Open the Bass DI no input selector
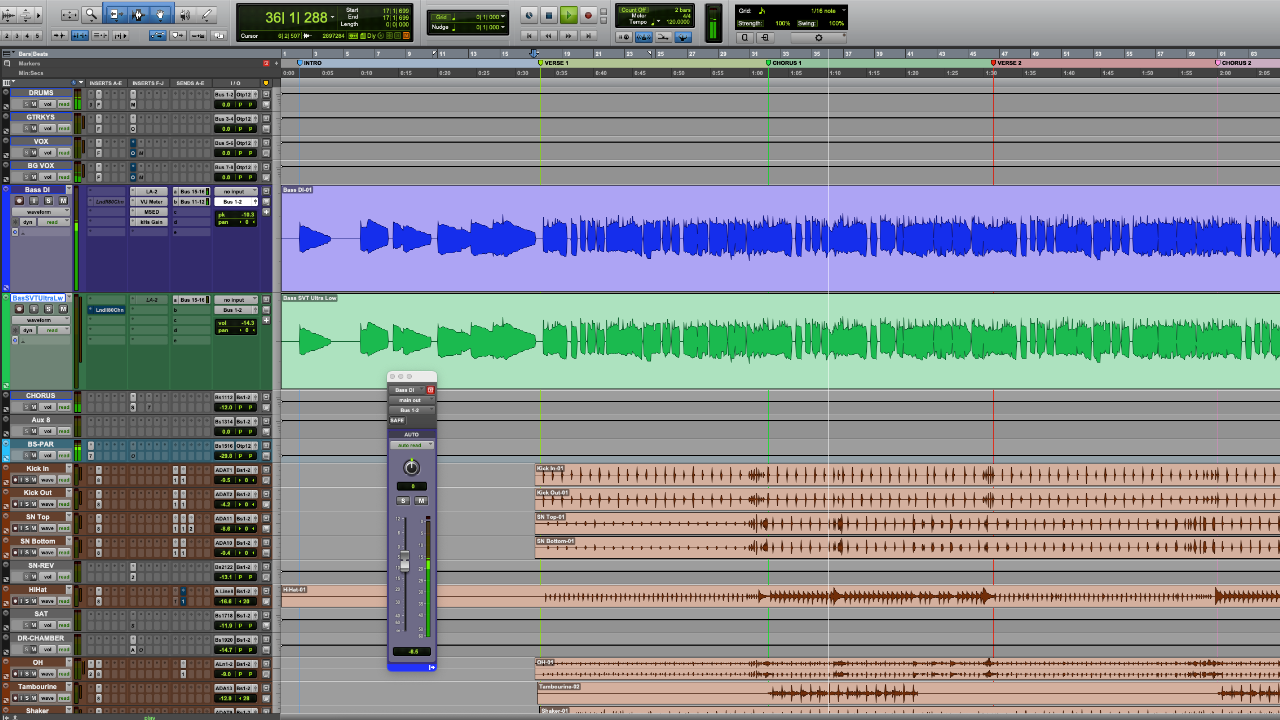Screen dimensions: 1280x720 tap(236, 191)
